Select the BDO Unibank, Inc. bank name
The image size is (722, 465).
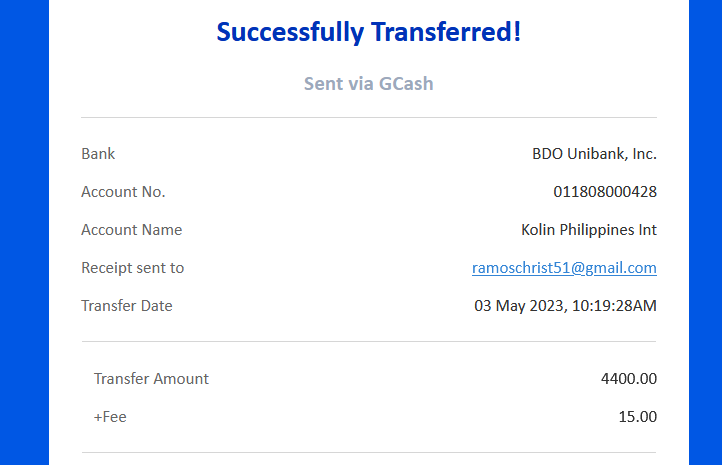(x=594, y=154)
